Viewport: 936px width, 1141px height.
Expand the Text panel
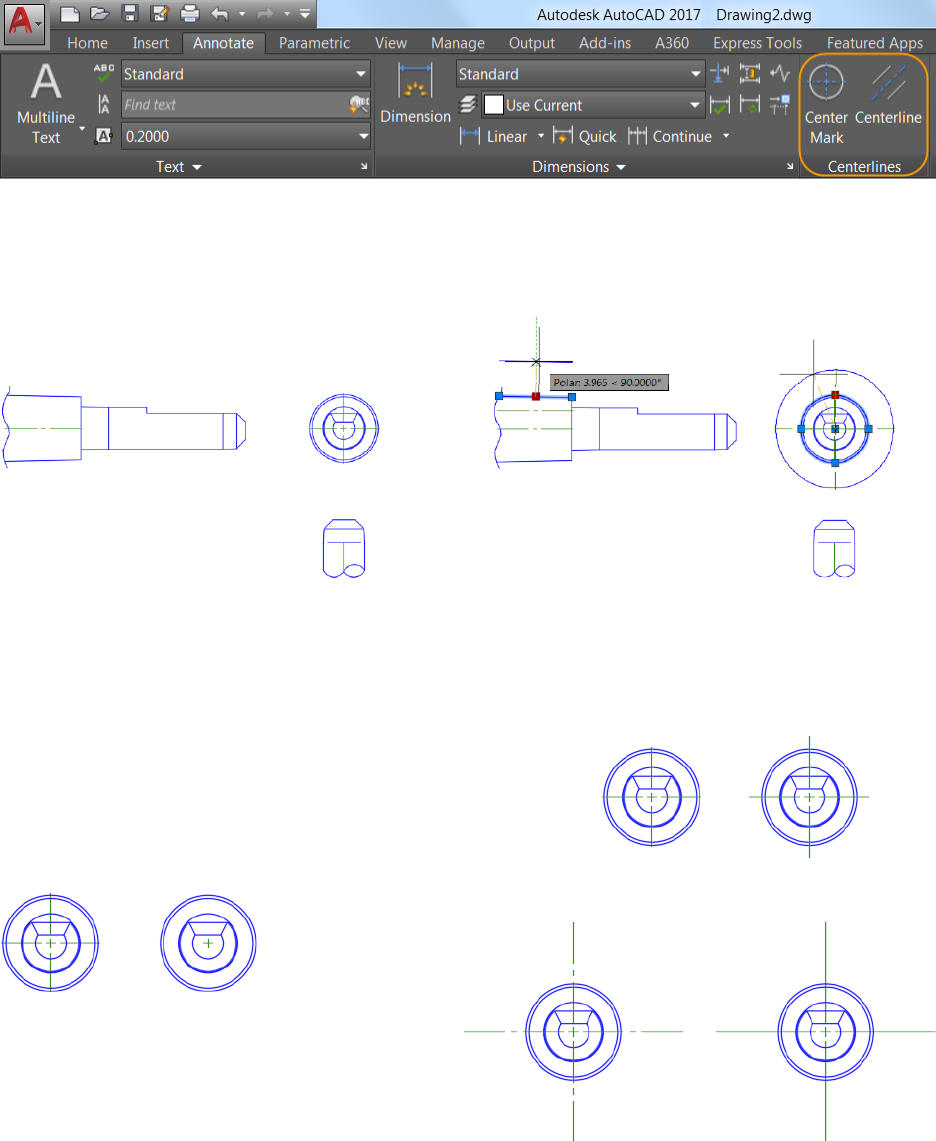pos(179,167)
